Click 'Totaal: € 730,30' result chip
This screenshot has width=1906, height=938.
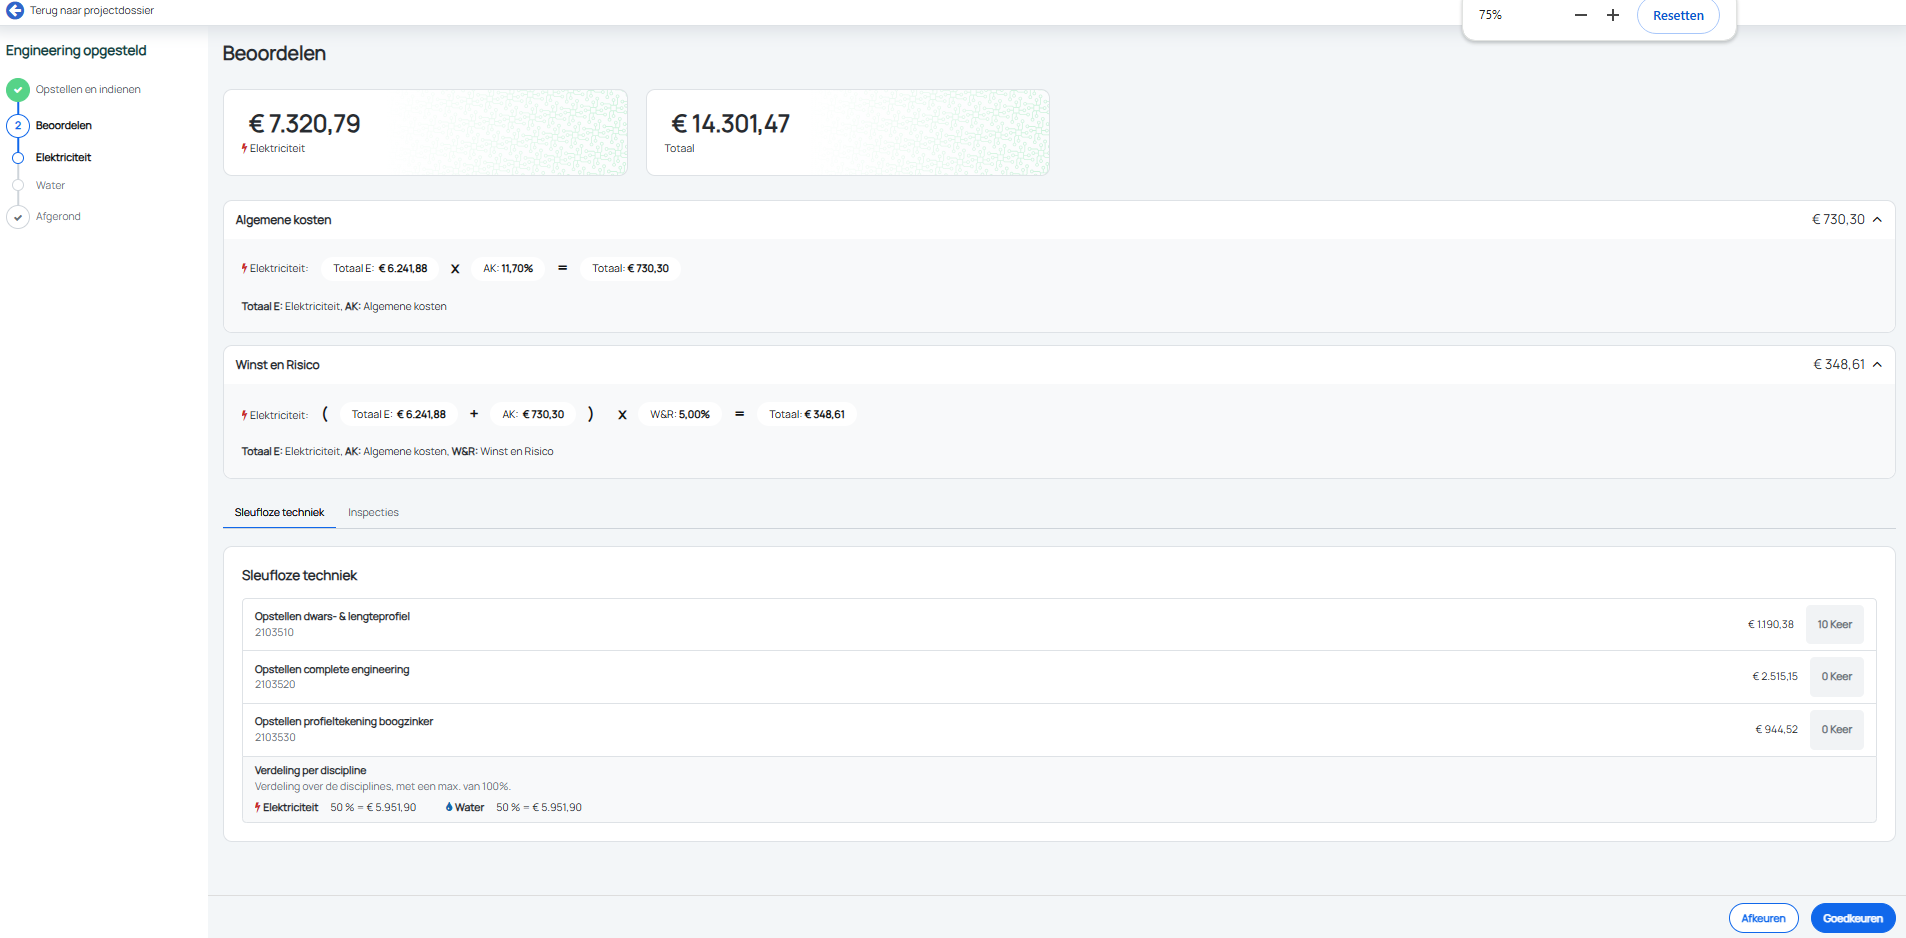point(630,269)
